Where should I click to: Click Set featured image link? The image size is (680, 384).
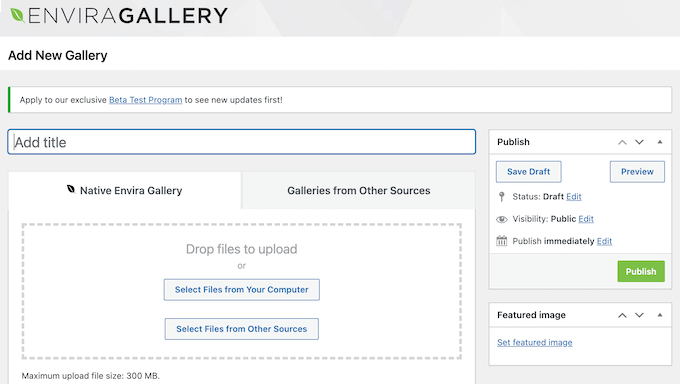click(x=535, y=342)
